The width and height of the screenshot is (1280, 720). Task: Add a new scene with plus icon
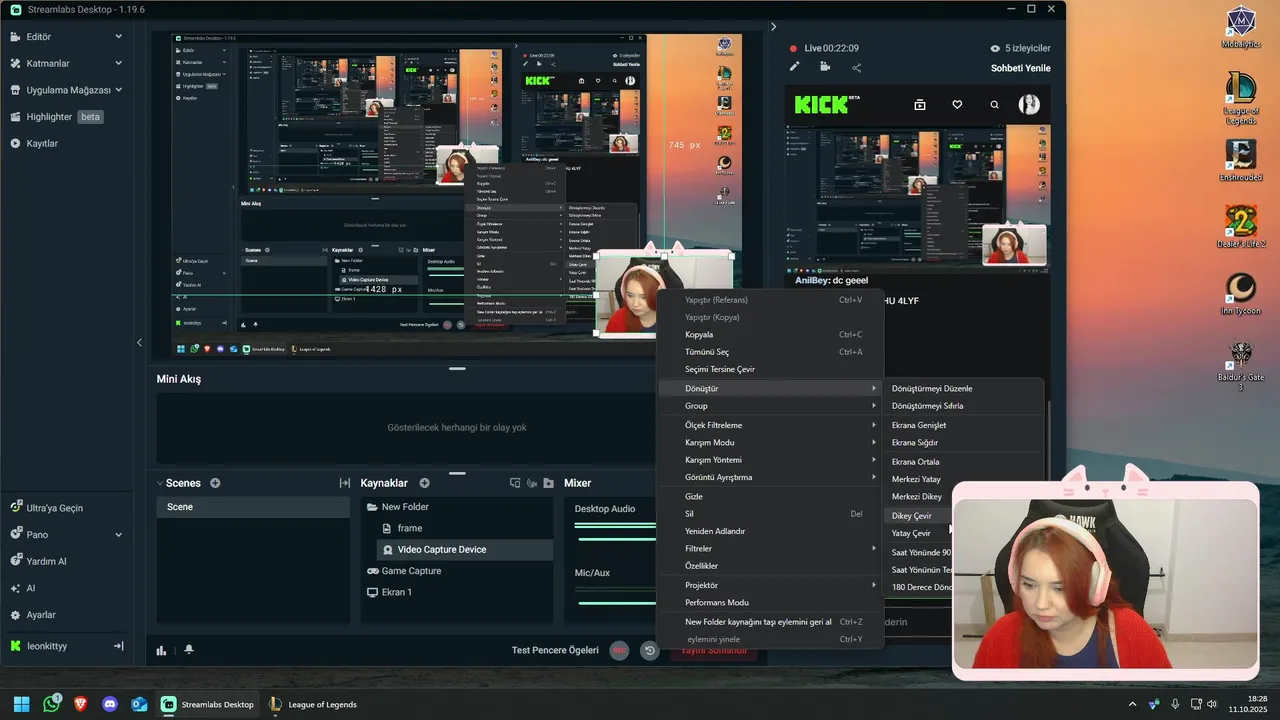pyautogui.click(x=215, y=483)
